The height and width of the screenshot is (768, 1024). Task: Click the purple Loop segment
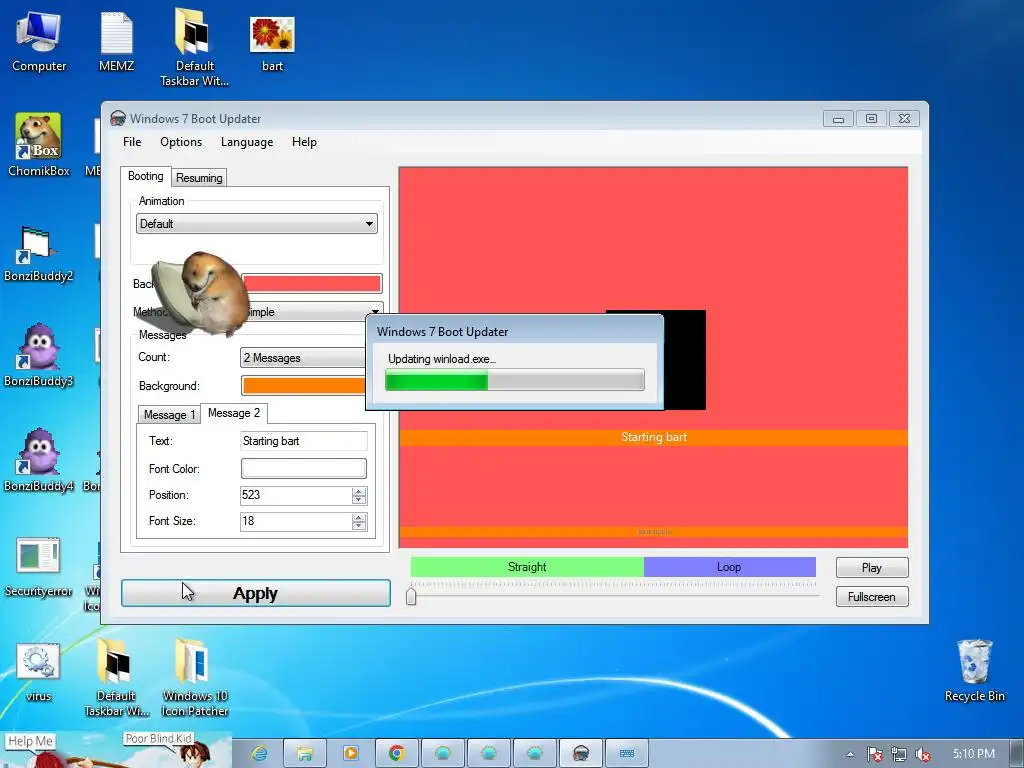pos(729,567)
